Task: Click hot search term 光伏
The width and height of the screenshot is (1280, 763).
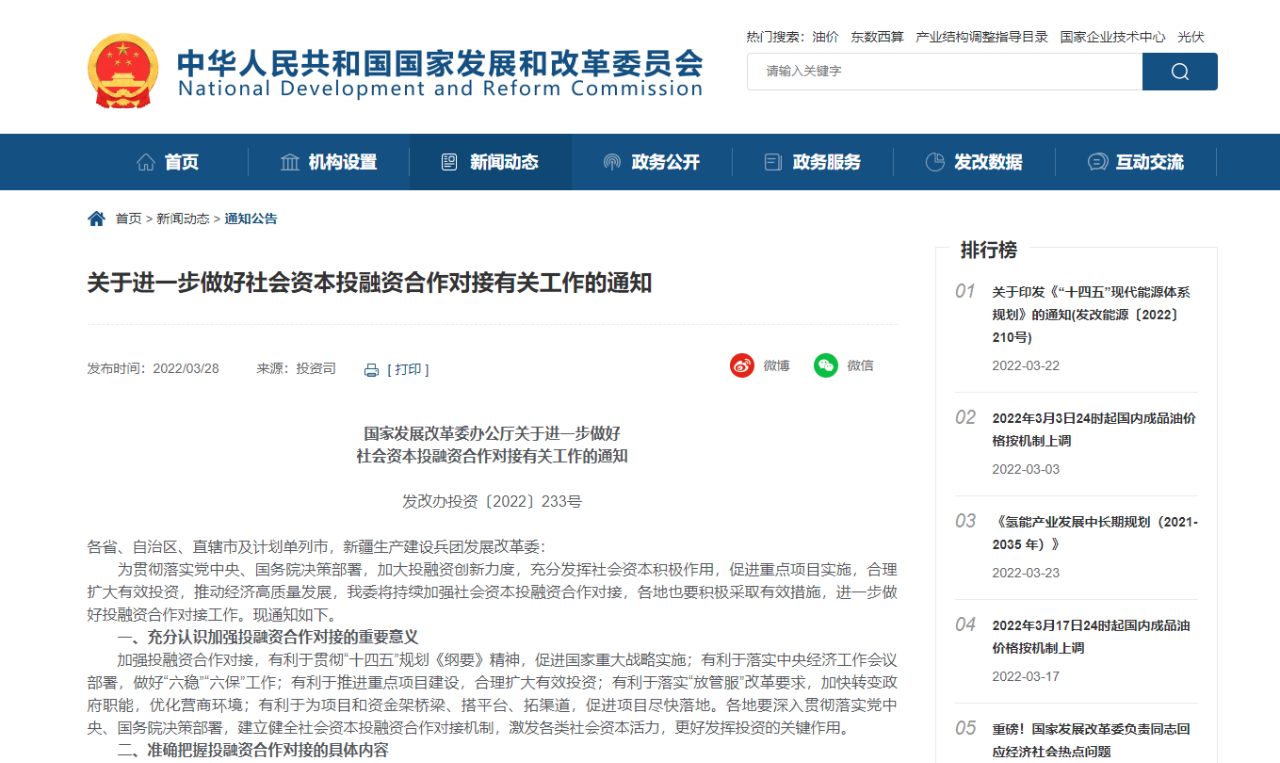Action: [1190, 37]
